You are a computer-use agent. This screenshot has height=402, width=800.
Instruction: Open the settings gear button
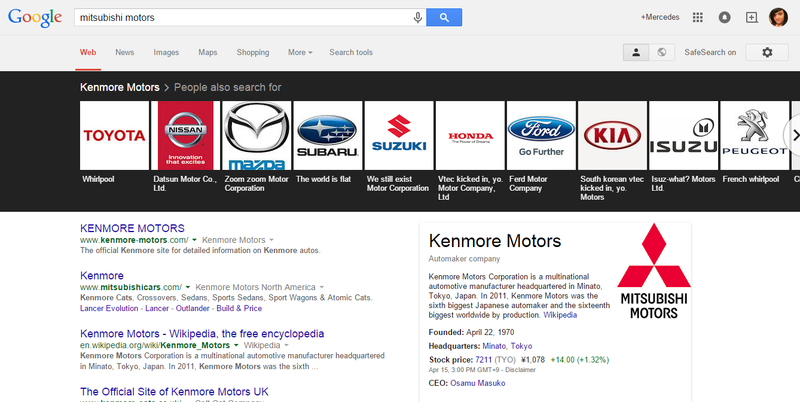pos(767,52)
